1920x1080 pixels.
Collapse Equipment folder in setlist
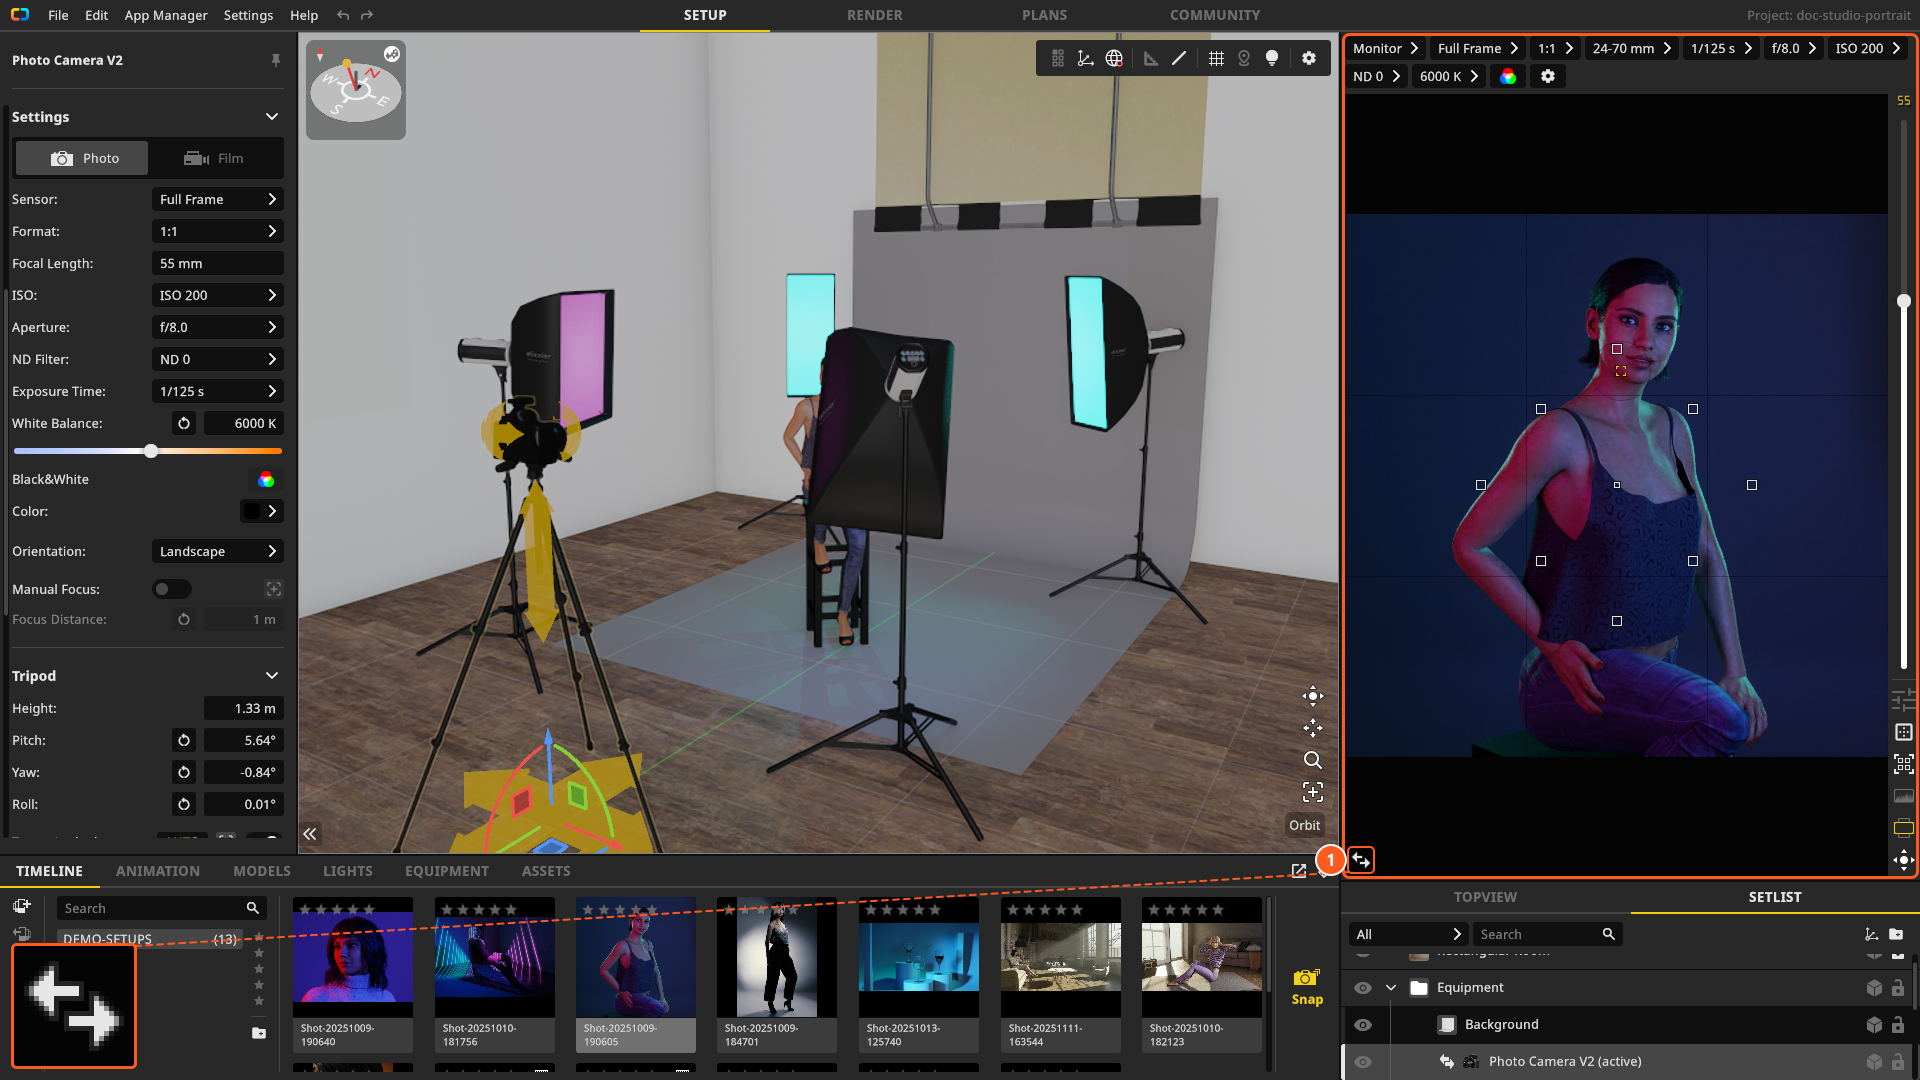coord(1391,988)
